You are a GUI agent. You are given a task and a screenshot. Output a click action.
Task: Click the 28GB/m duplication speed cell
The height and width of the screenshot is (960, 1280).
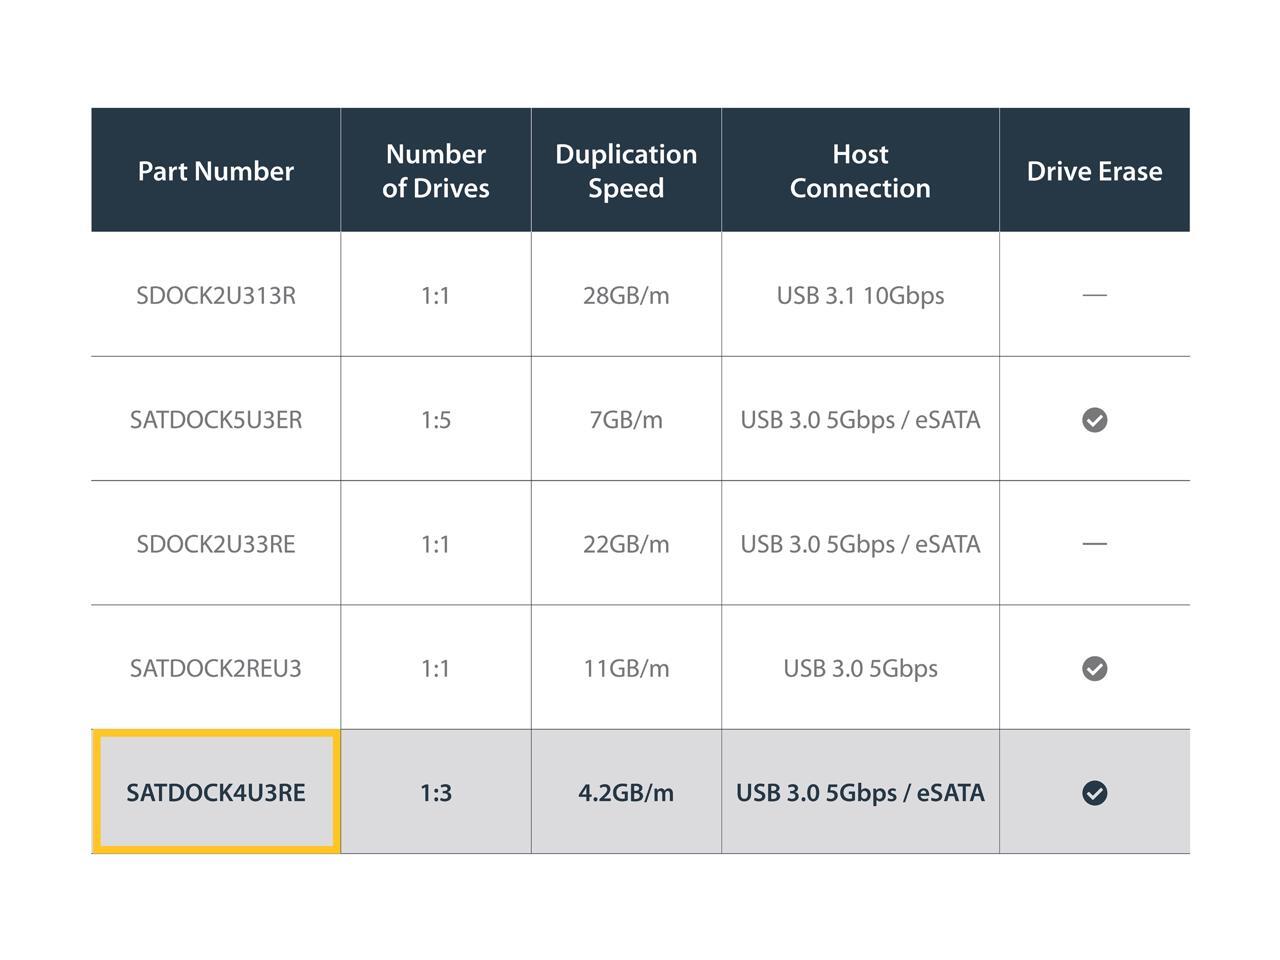(626, 296)
